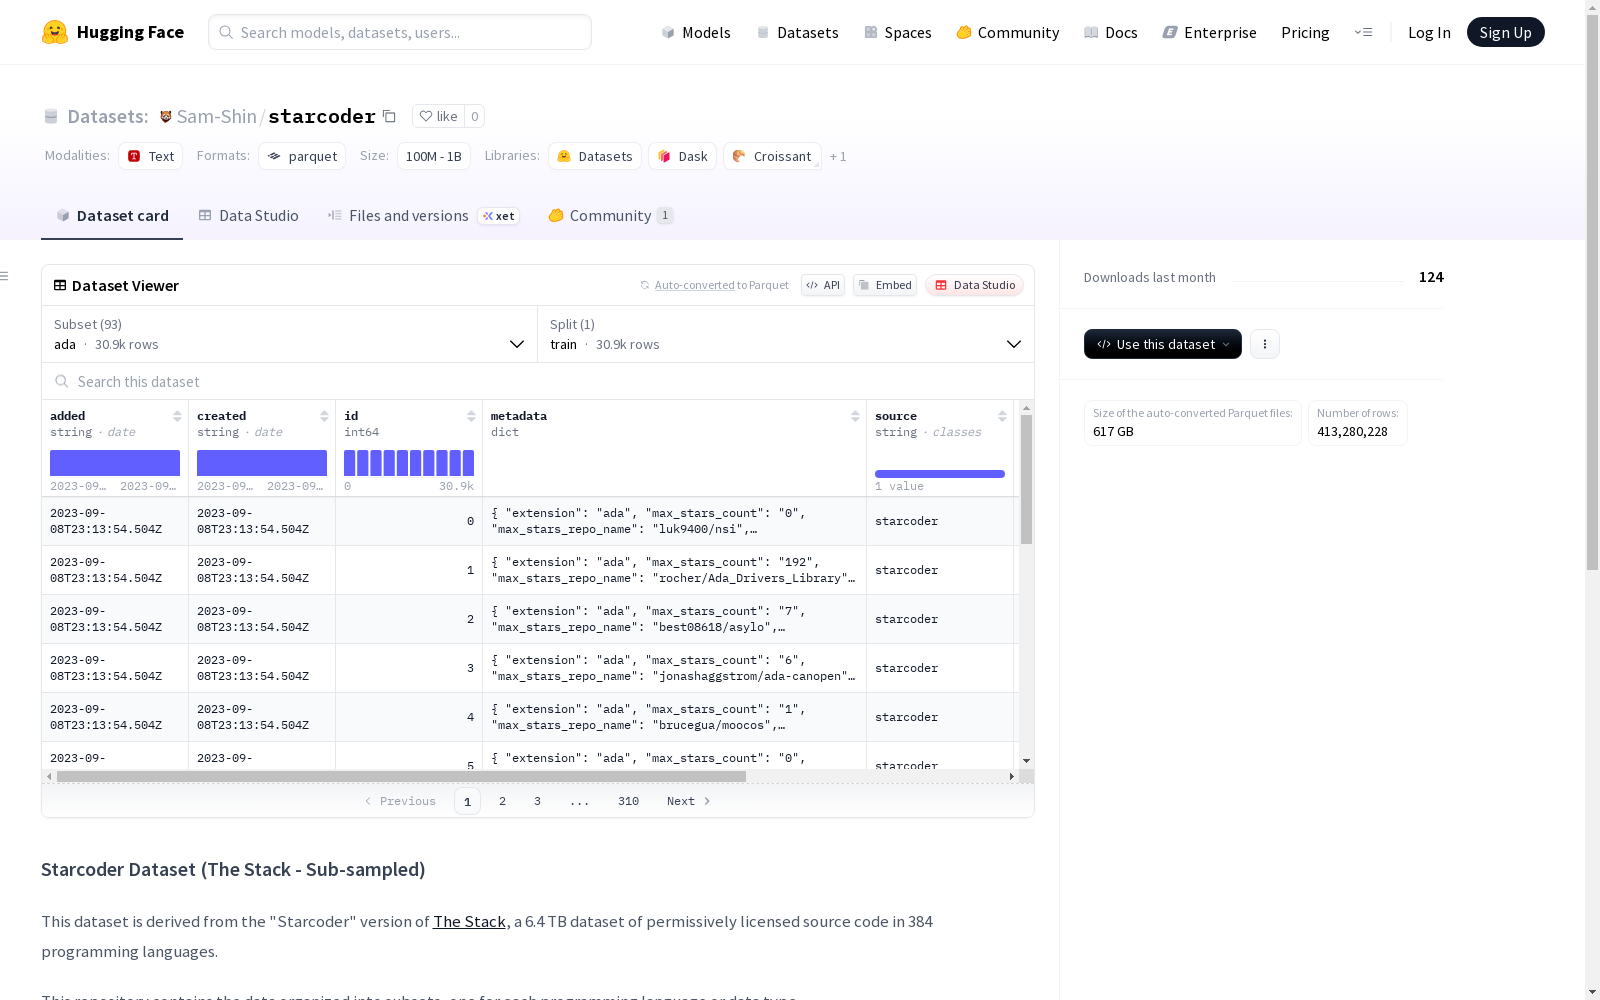This screenshot has width=1600, height=1000.
Task: Select the Croissant library tag
Action: tap(772, 156)
